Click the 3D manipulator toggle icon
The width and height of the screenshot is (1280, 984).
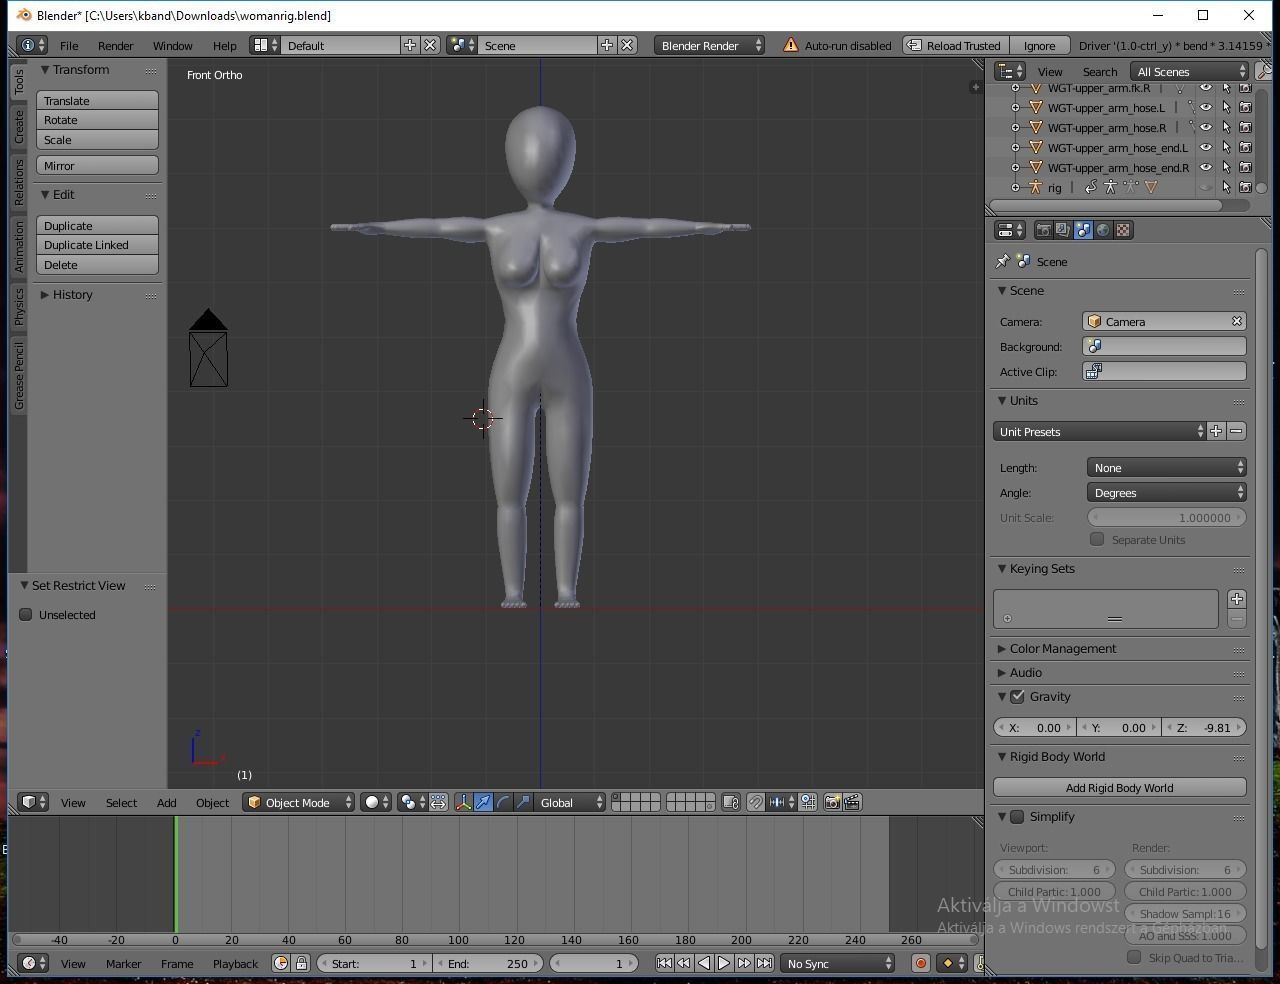click(463, 802)
